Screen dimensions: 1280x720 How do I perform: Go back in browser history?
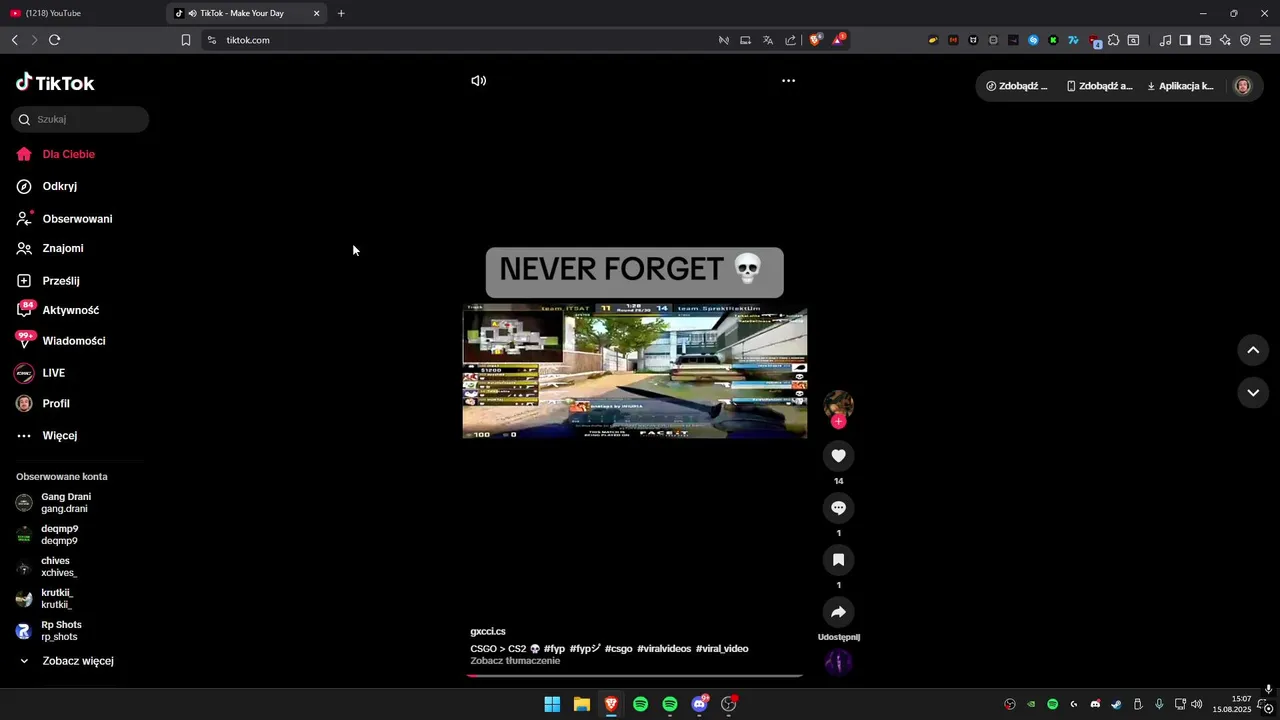(x=14, y=40)
